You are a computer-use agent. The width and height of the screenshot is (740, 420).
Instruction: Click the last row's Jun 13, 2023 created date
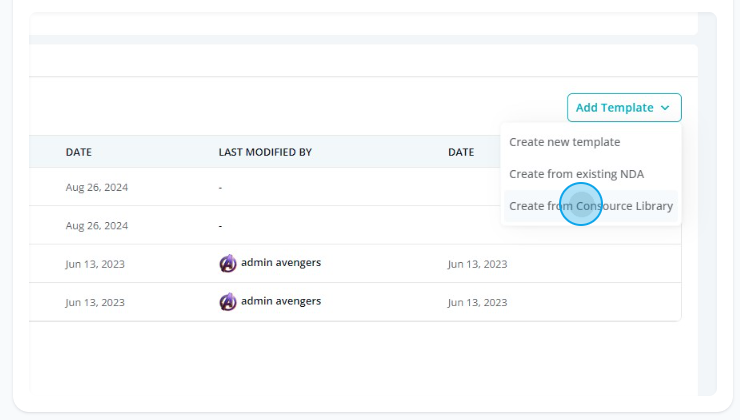95,302
